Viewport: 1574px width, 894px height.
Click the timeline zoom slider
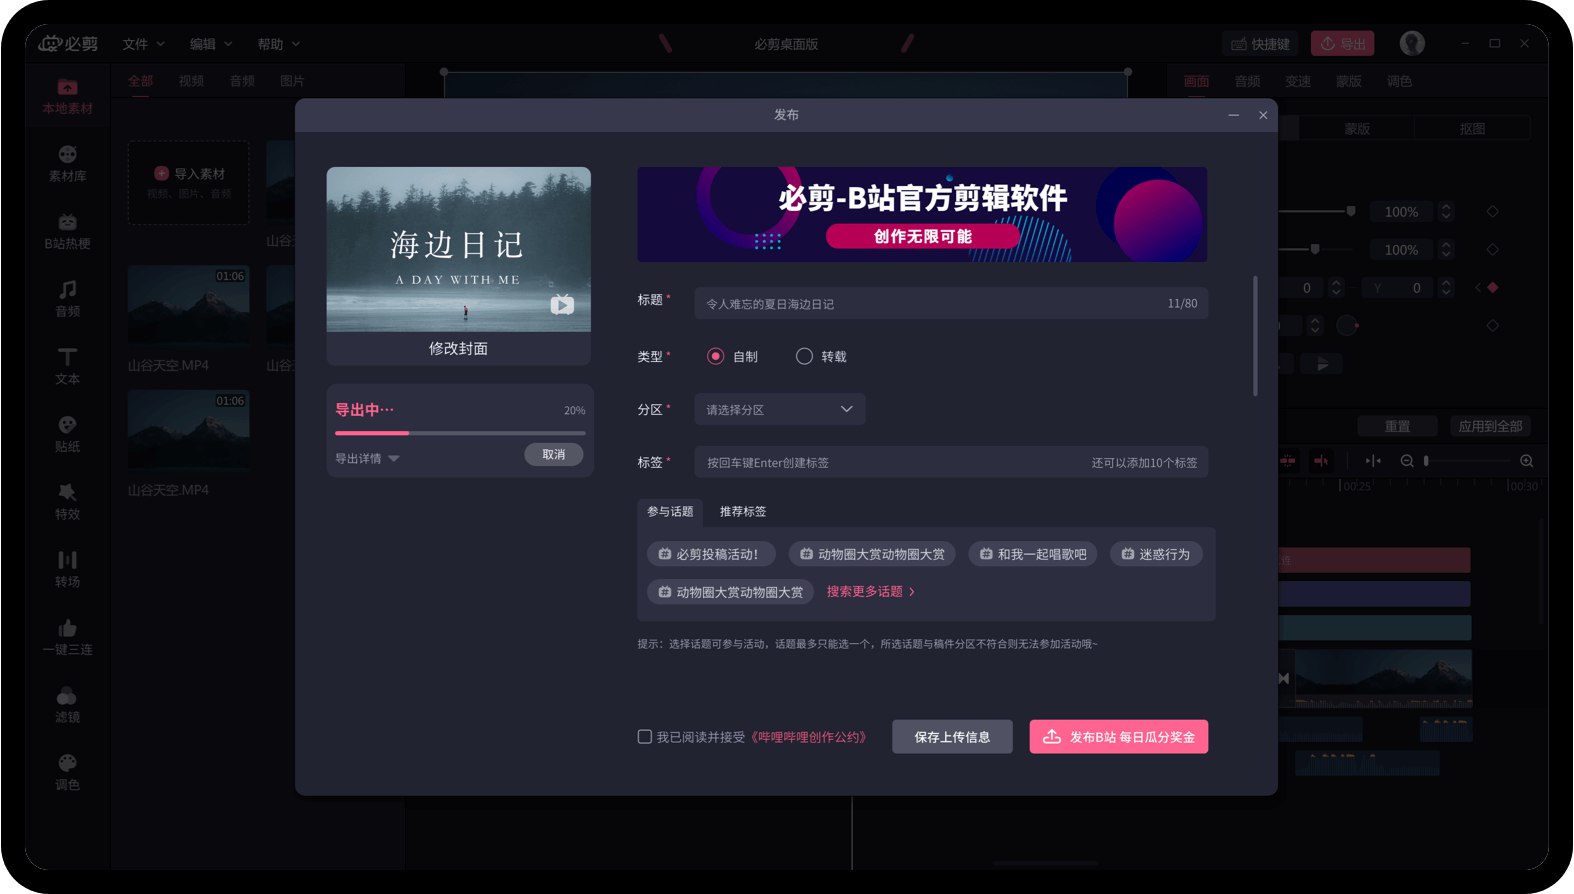pyautogui.click(x=1467, y=461)
